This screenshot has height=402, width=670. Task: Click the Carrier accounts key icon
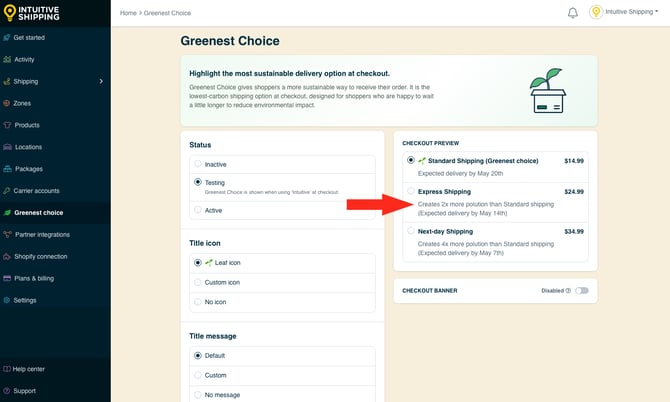[x=7, y=191]
